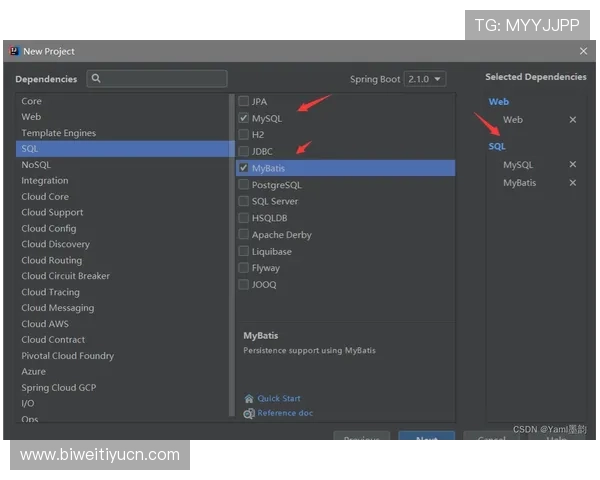
Task: Select Spring Cloud GCP category
Action: tap(122, 387)
